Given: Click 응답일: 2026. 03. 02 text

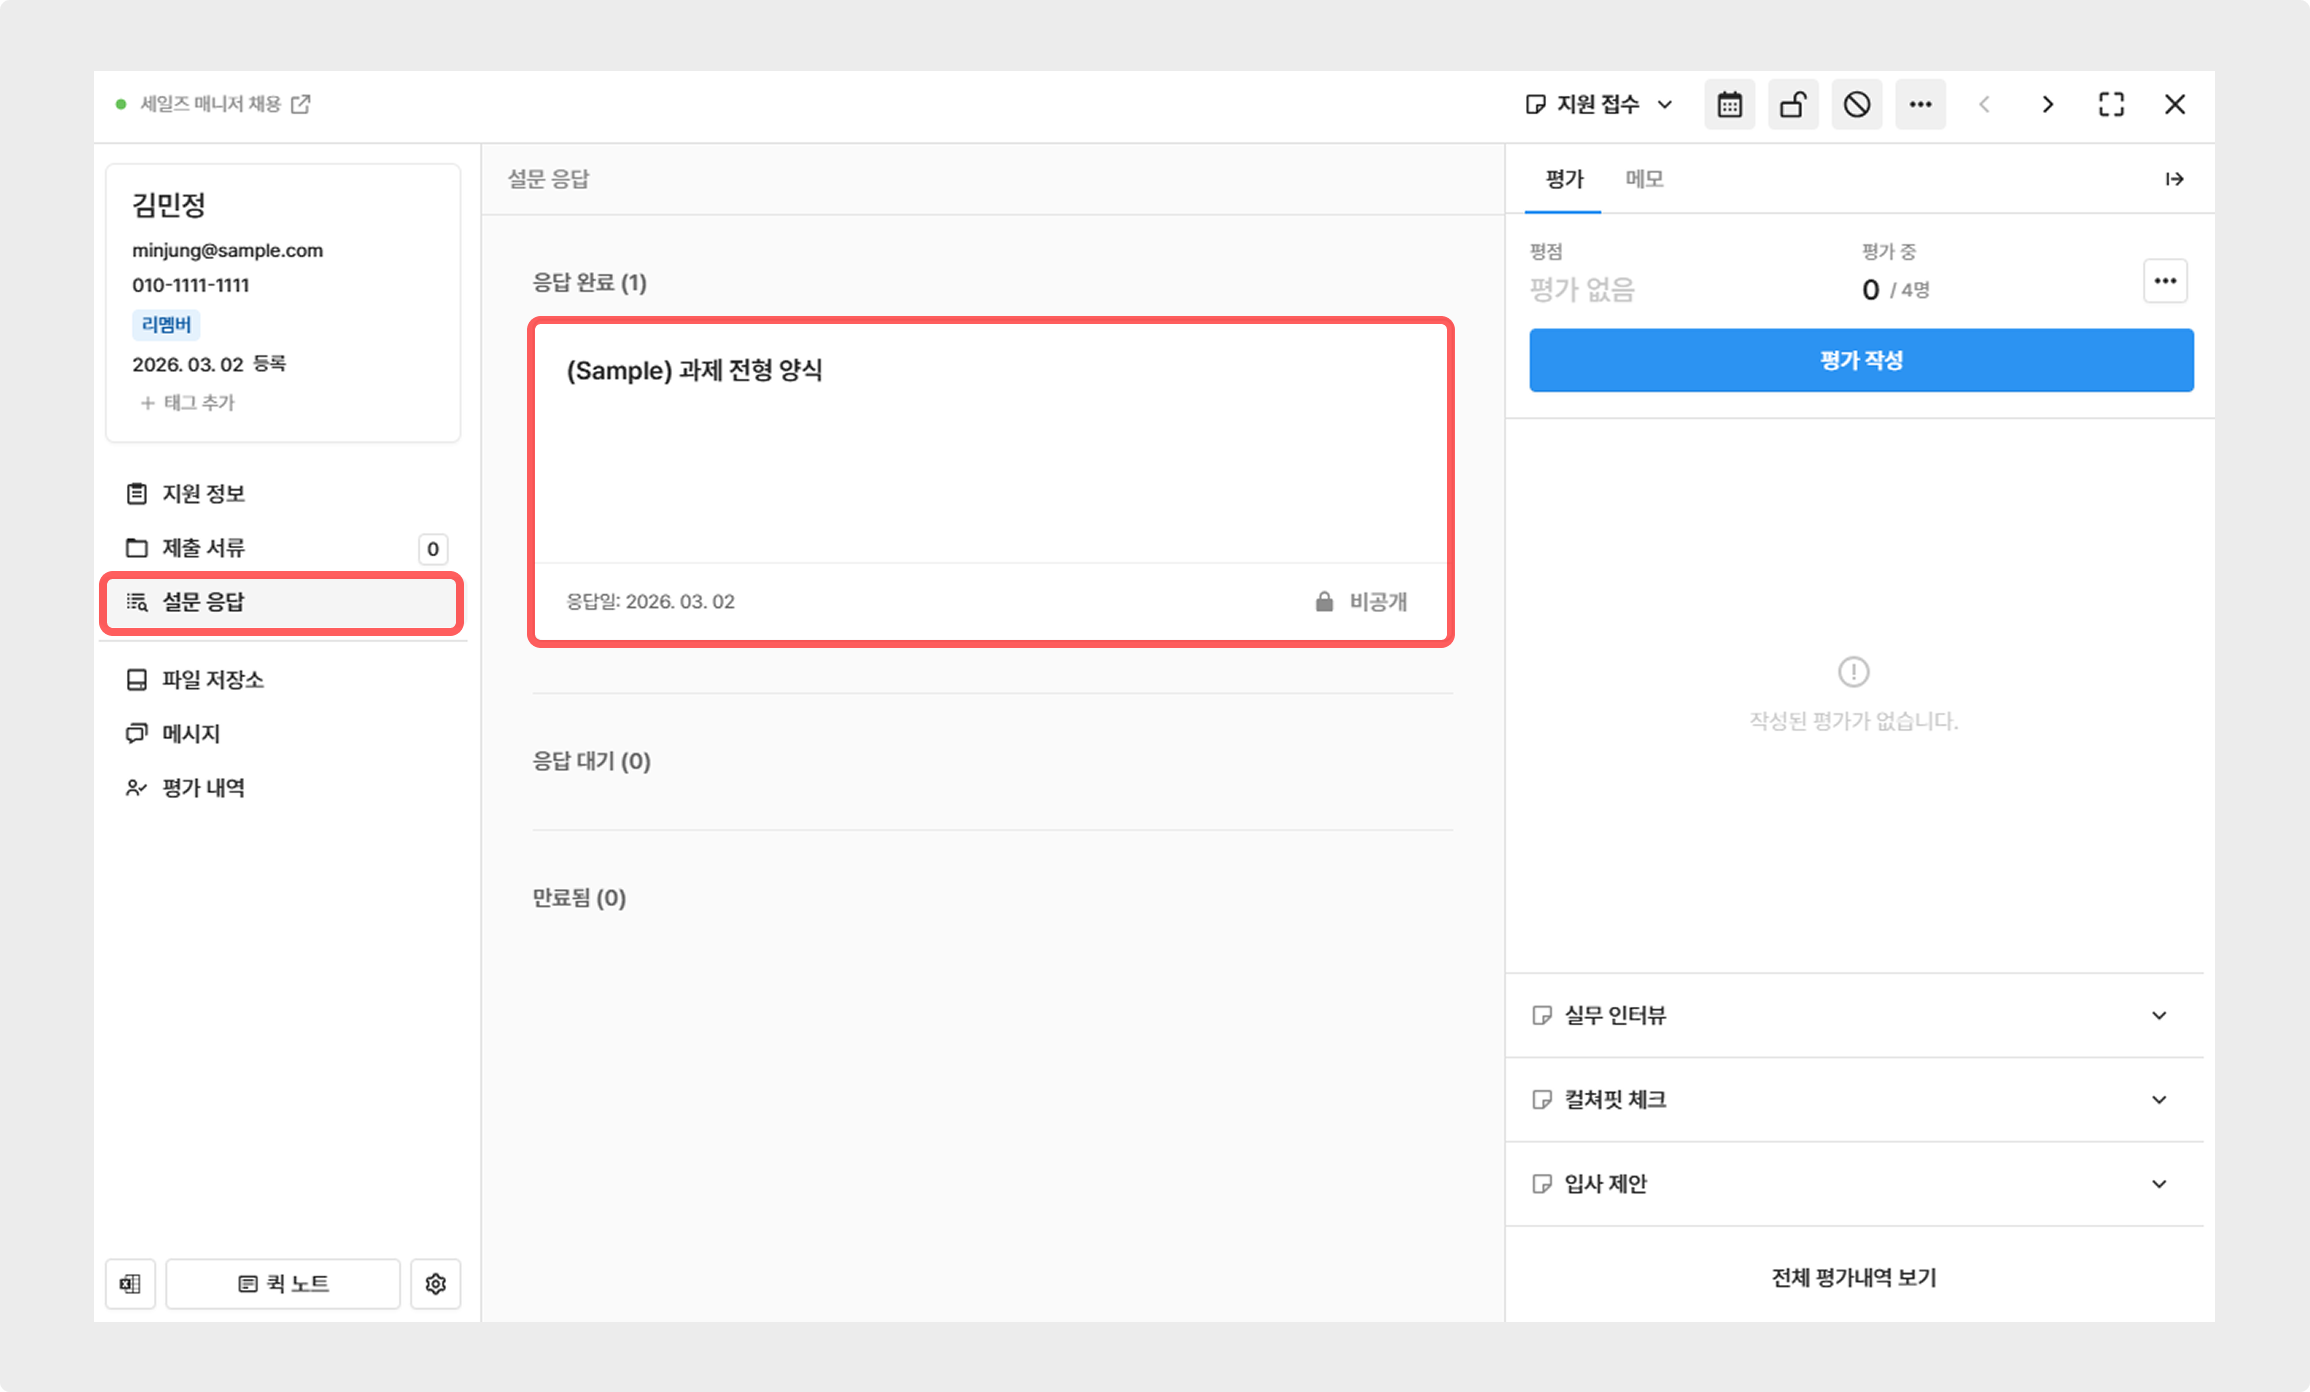Looking at the screenshot, I should 650,601.
